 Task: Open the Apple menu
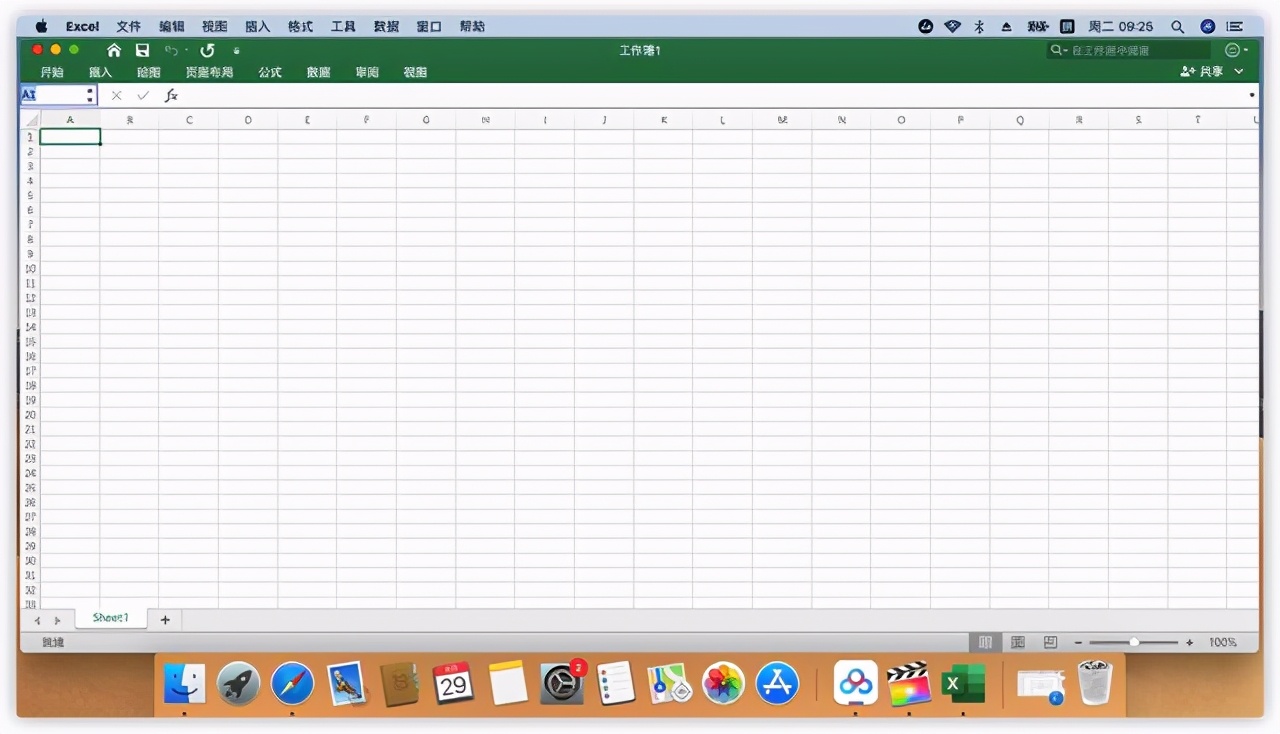(x=41, y=26)
